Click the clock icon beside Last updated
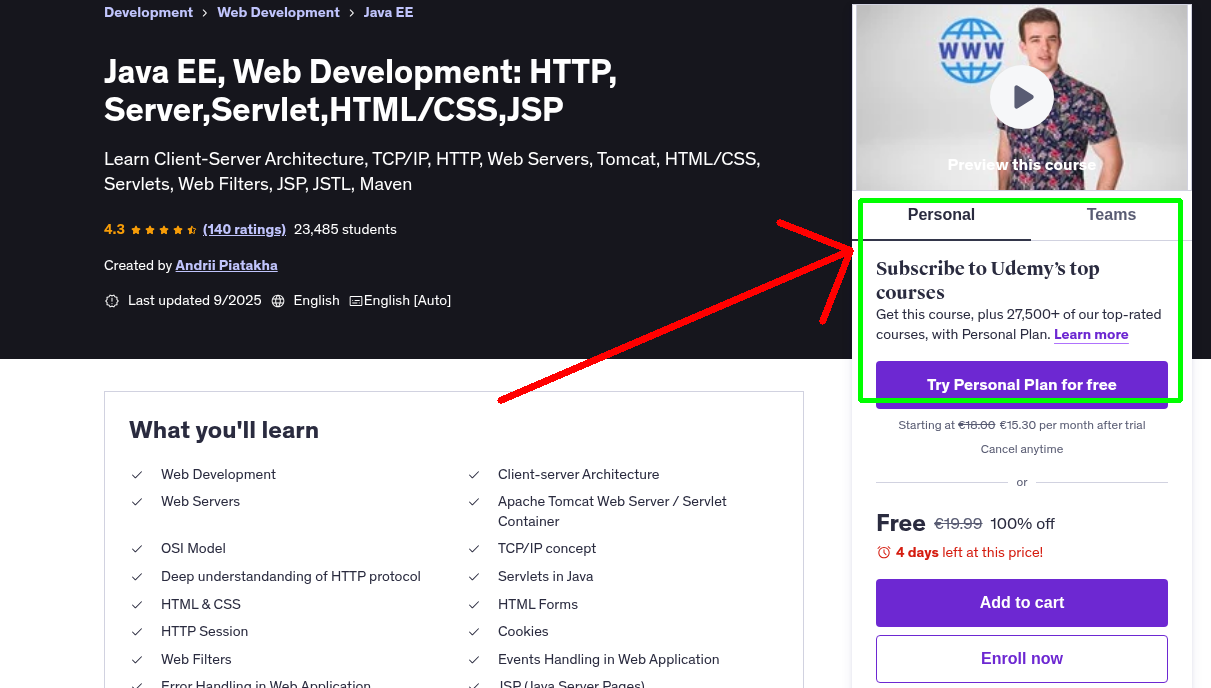The image size is (1211, 688). [112, 301]
